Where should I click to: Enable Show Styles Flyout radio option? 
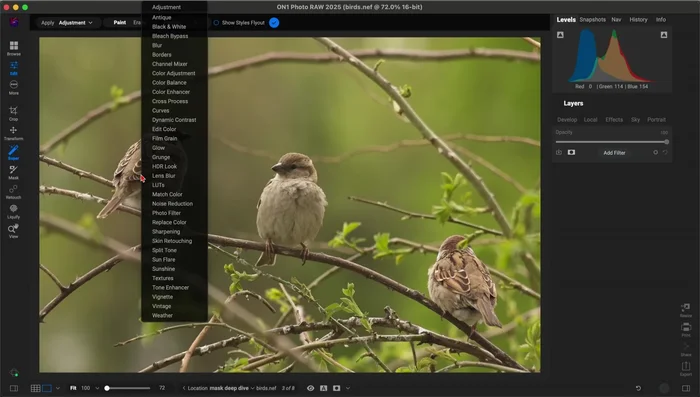[x=216, y=22]
